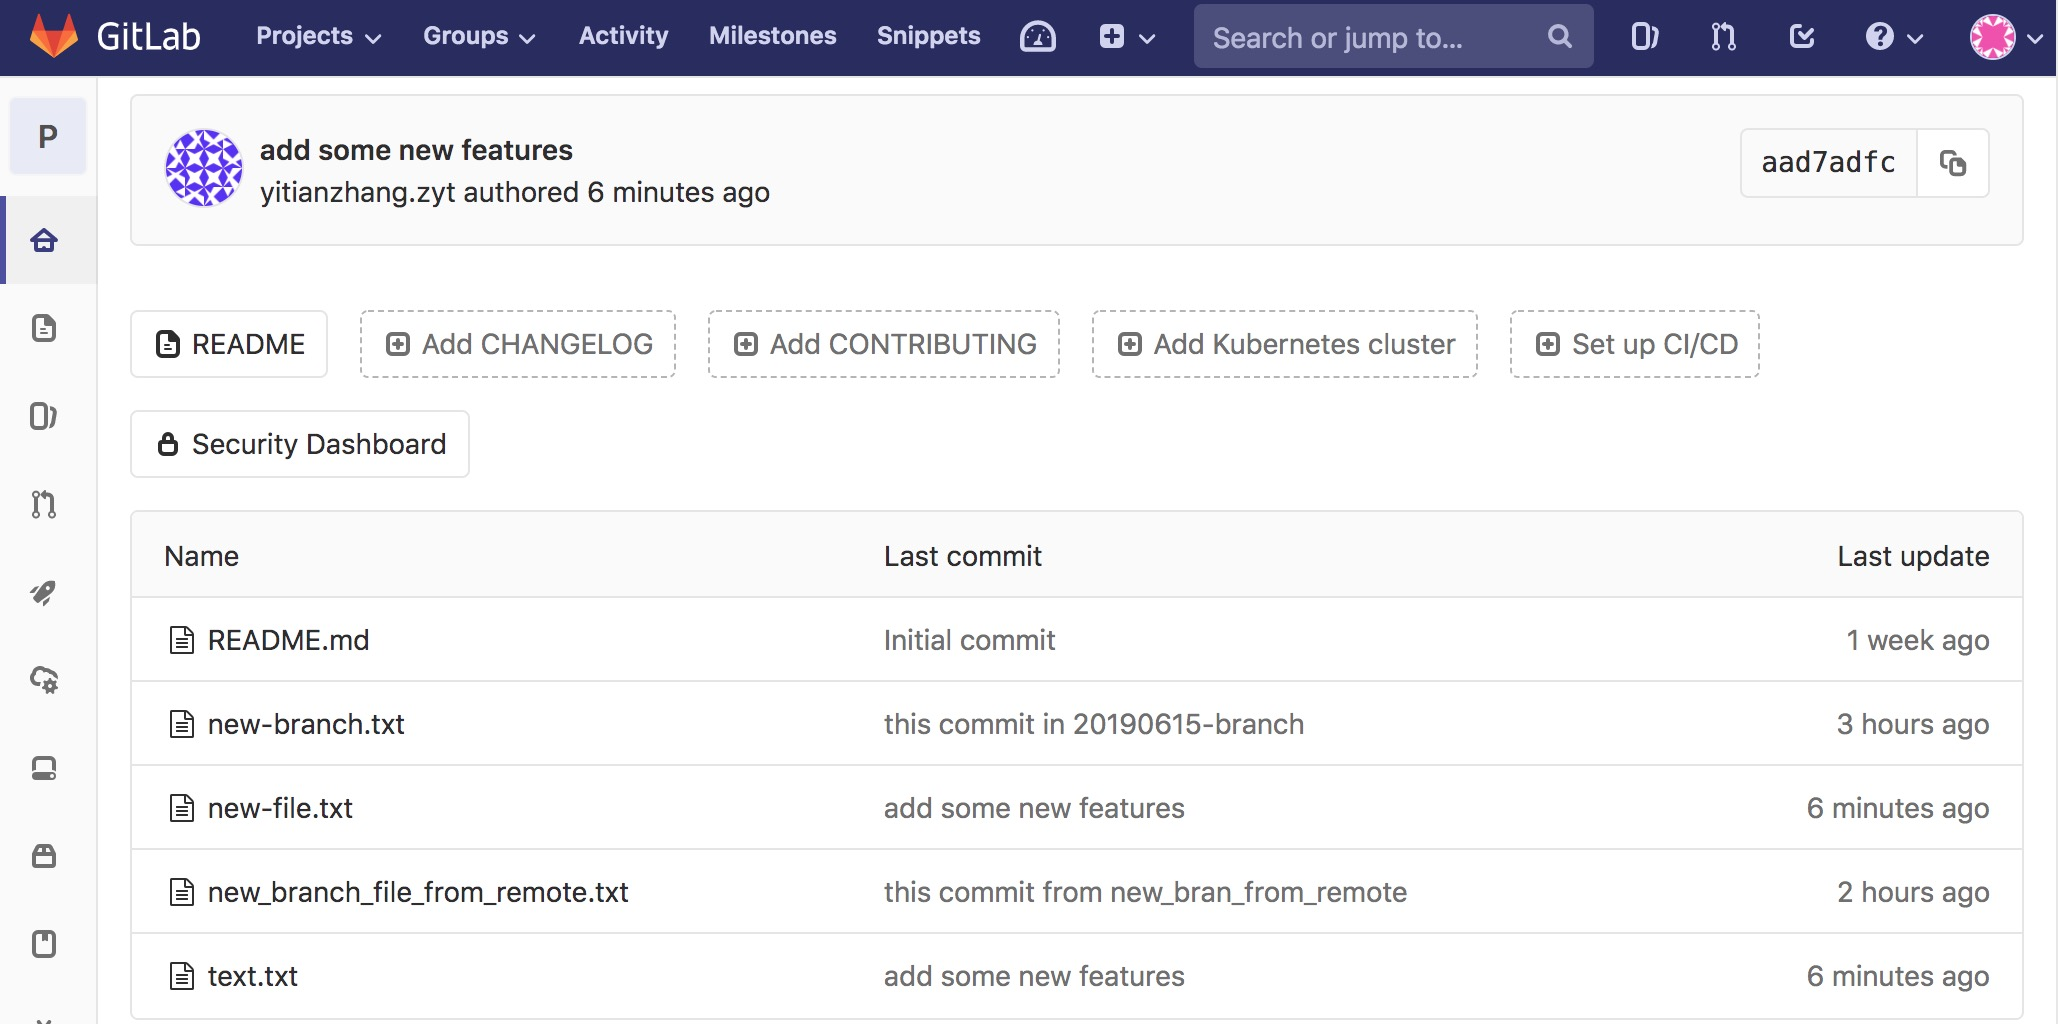The width and height of the screenshot is (2058, 1024).
Task: Open the Issues icon in the left sidebar
Action: coord(44,417)
